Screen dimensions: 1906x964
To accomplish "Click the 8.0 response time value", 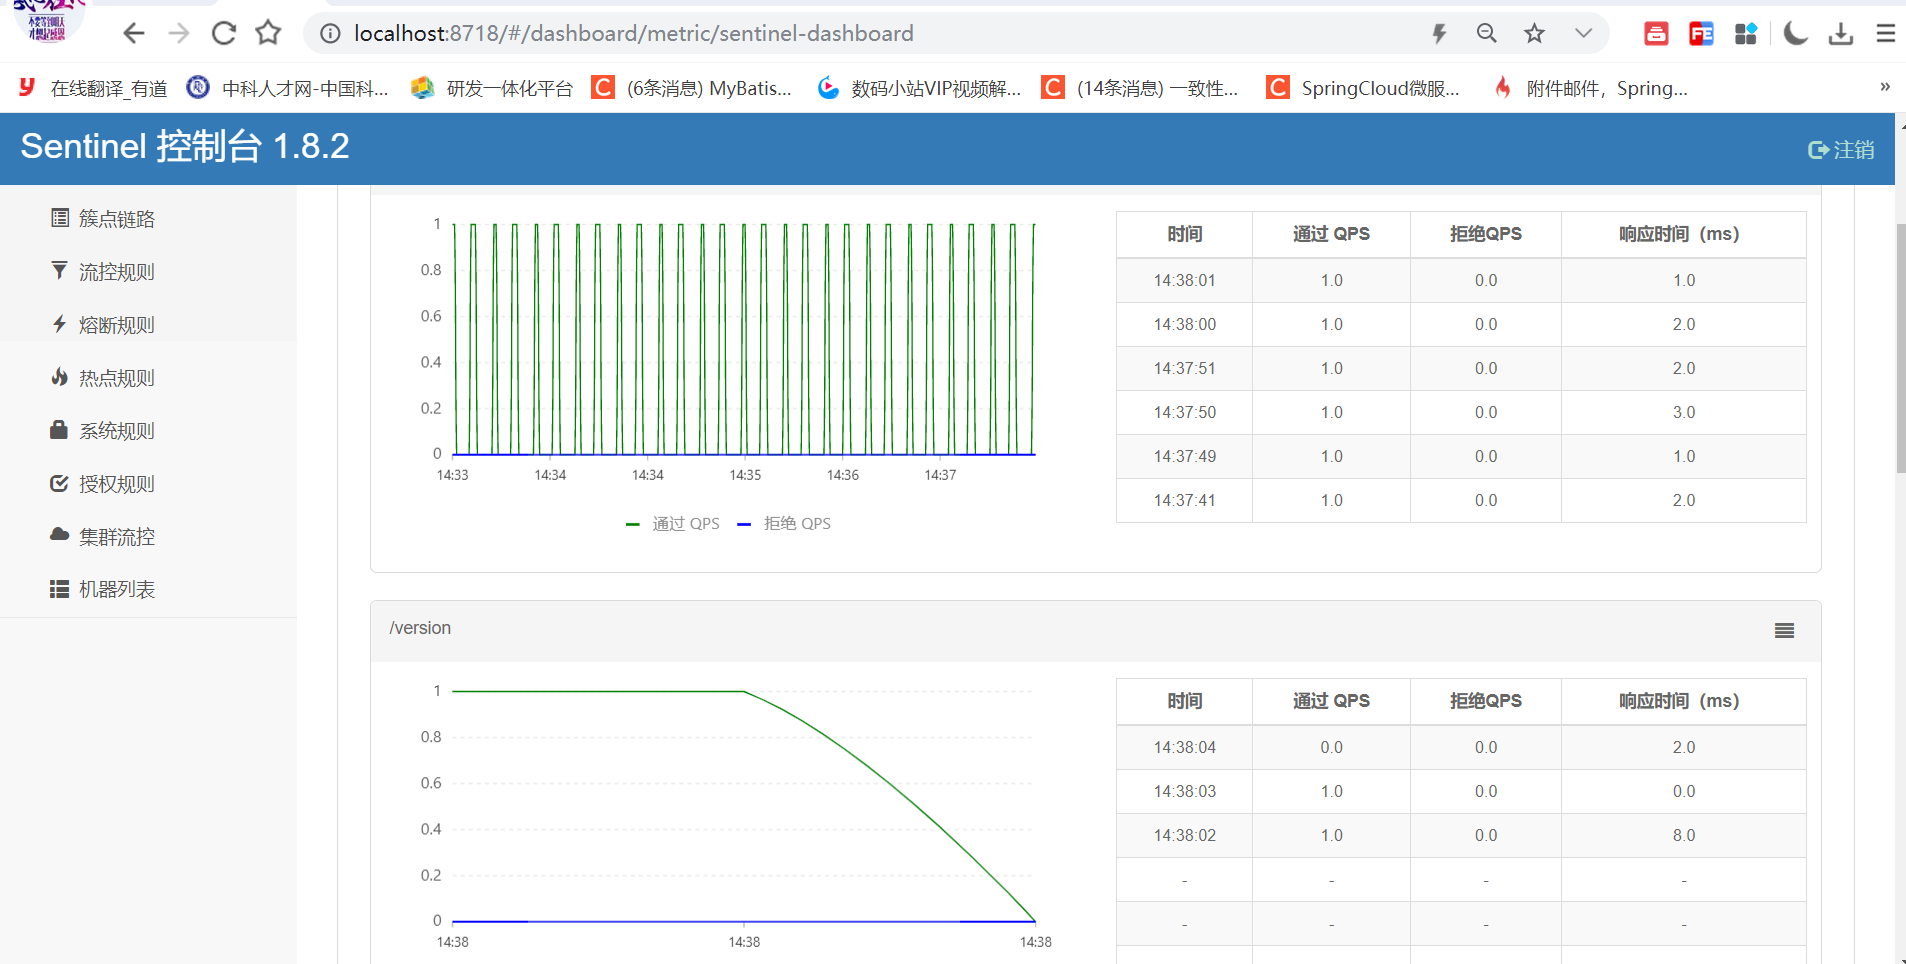I will coord(1684,835).
